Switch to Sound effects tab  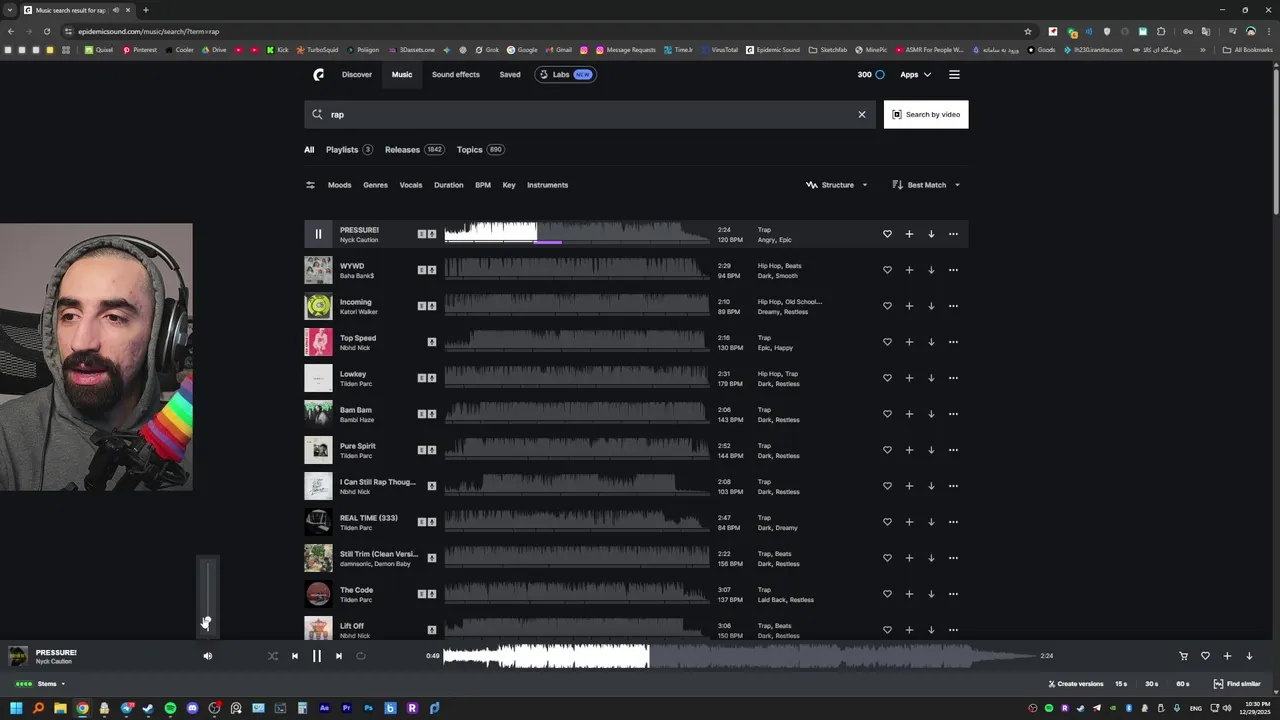coord(456,74)
